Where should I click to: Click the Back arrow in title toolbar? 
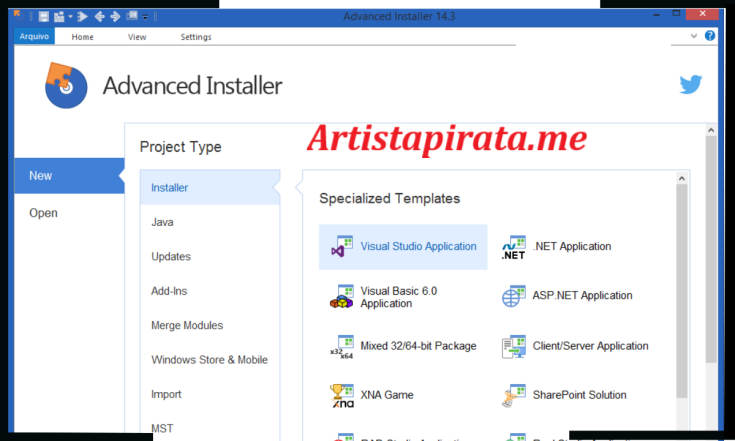(x=99, y=17)
